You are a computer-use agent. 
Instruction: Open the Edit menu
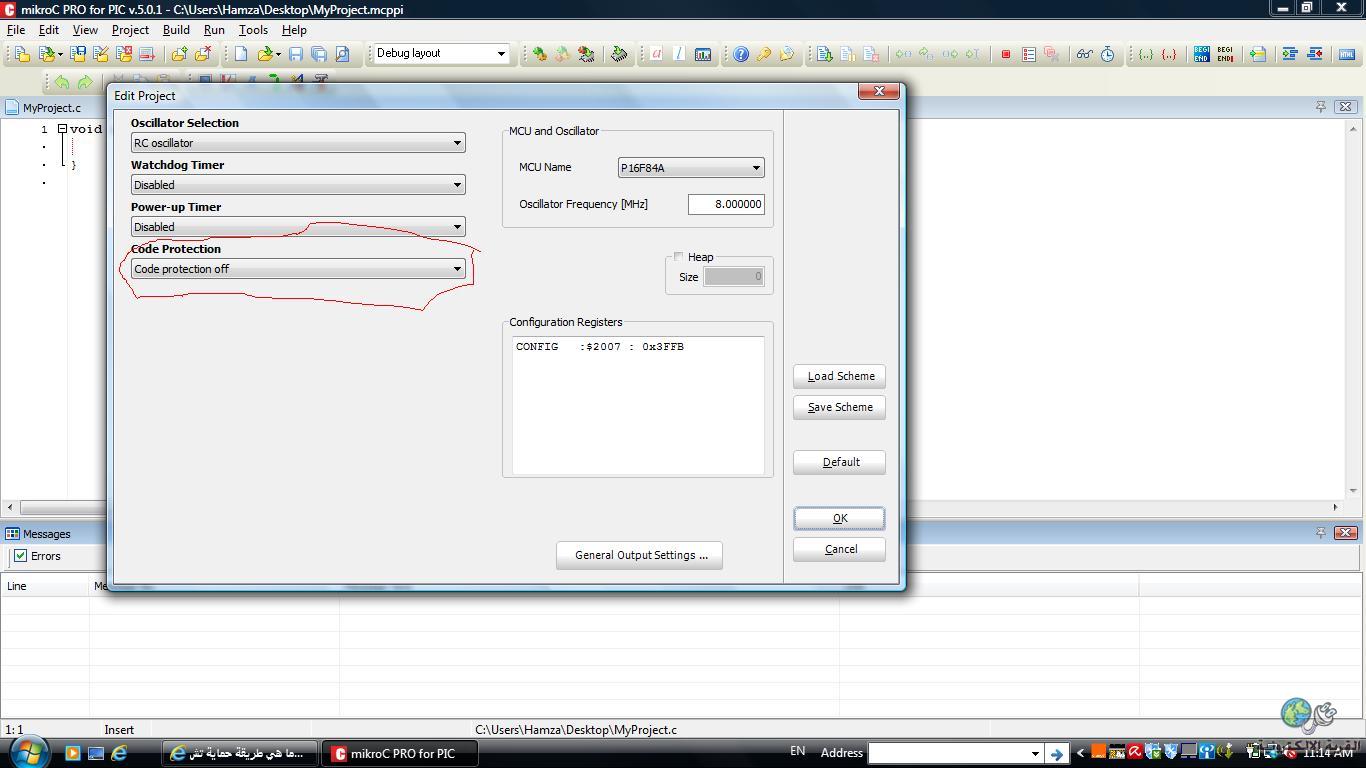[x=48, y=30]
